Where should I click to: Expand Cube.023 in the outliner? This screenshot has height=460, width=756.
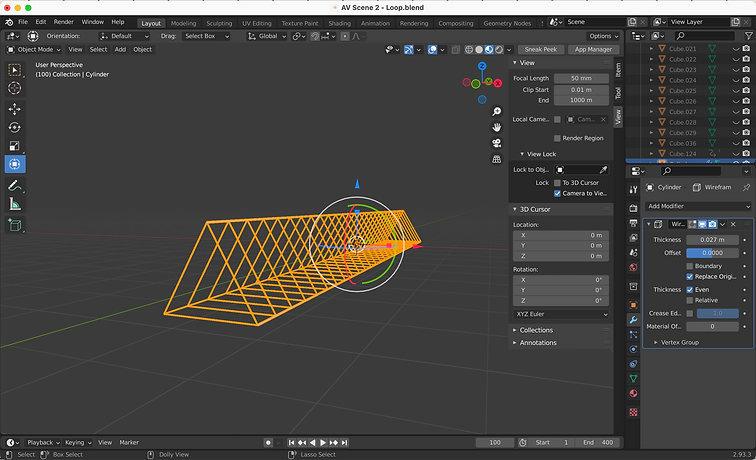point(651,70)
